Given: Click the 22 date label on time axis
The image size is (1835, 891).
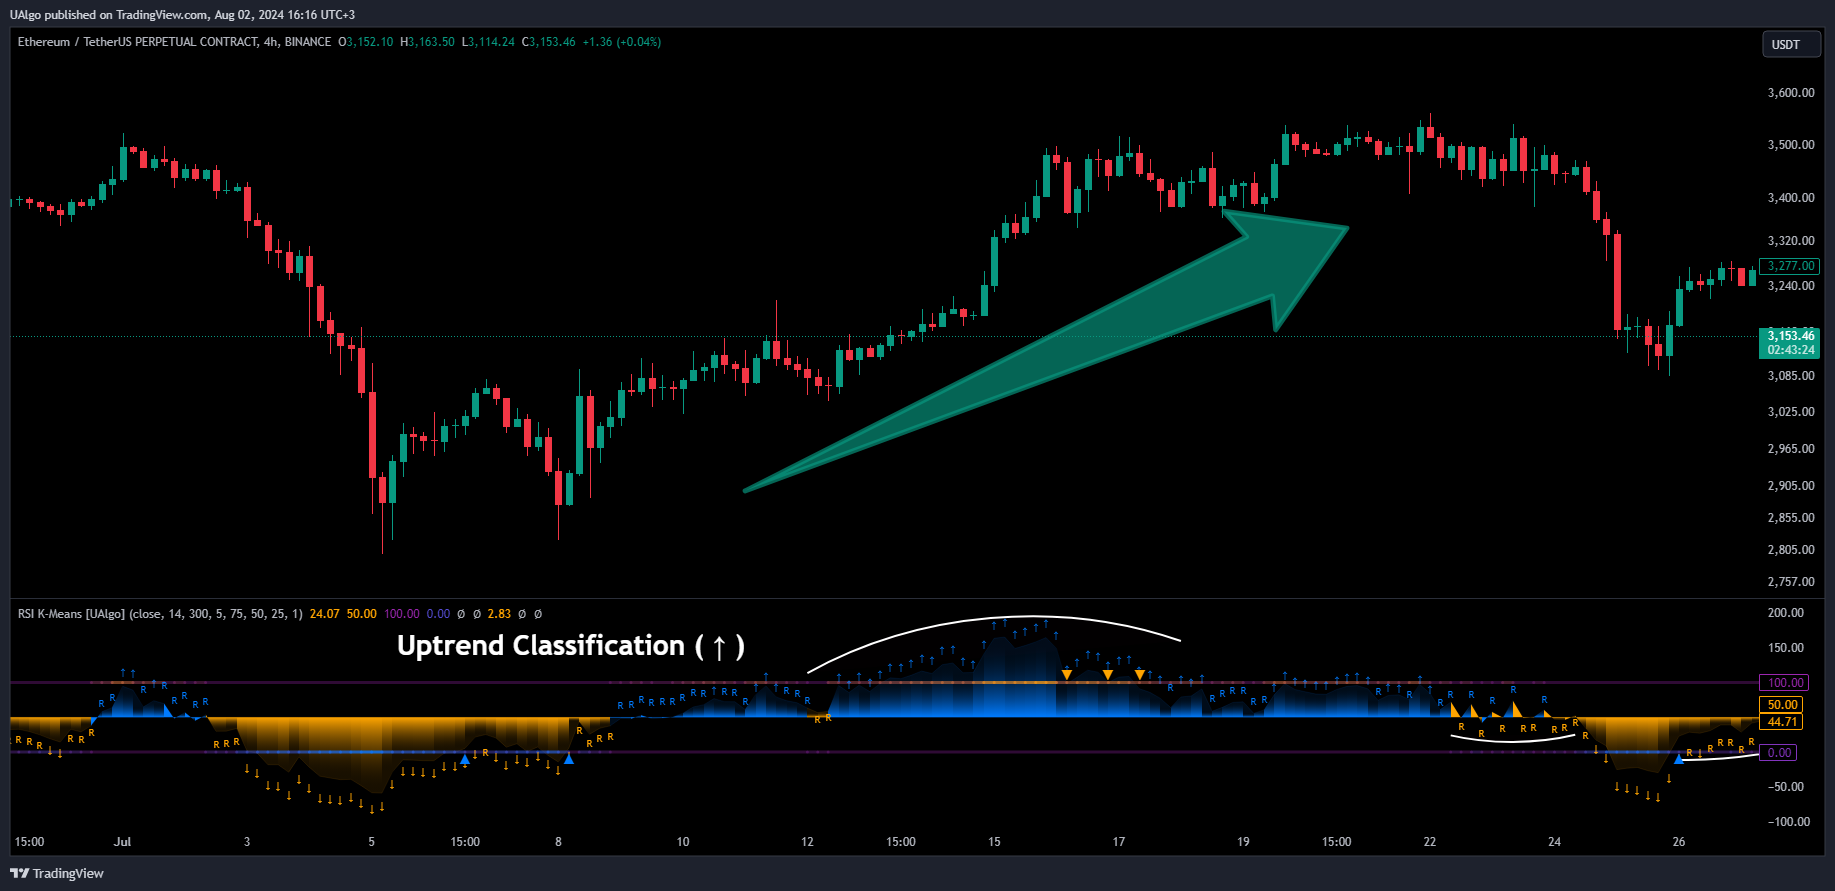Looking at the screenshot, I should [1430, 842].
